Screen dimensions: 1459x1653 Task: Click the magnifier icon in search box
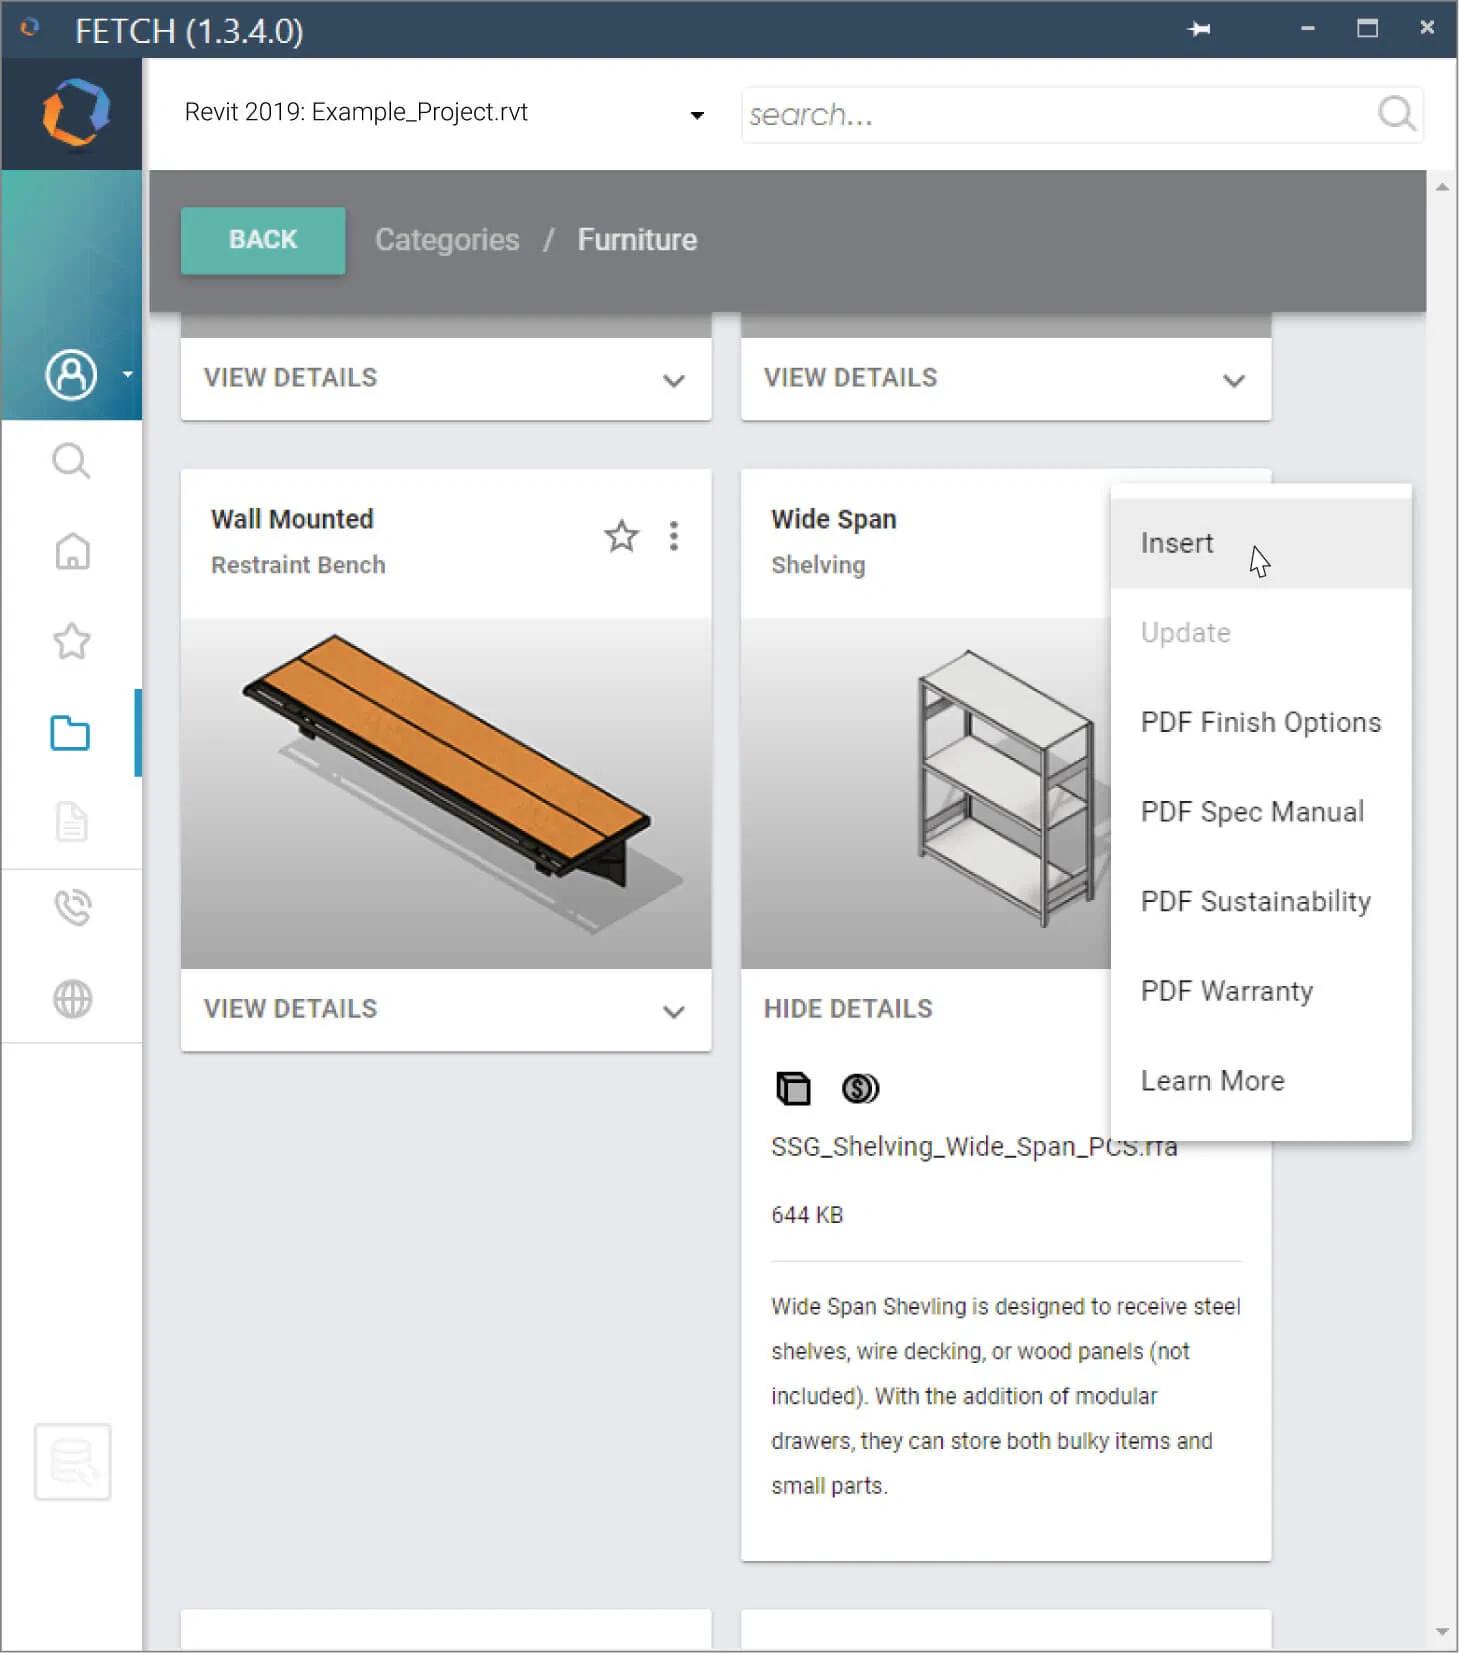[1396, 114]
